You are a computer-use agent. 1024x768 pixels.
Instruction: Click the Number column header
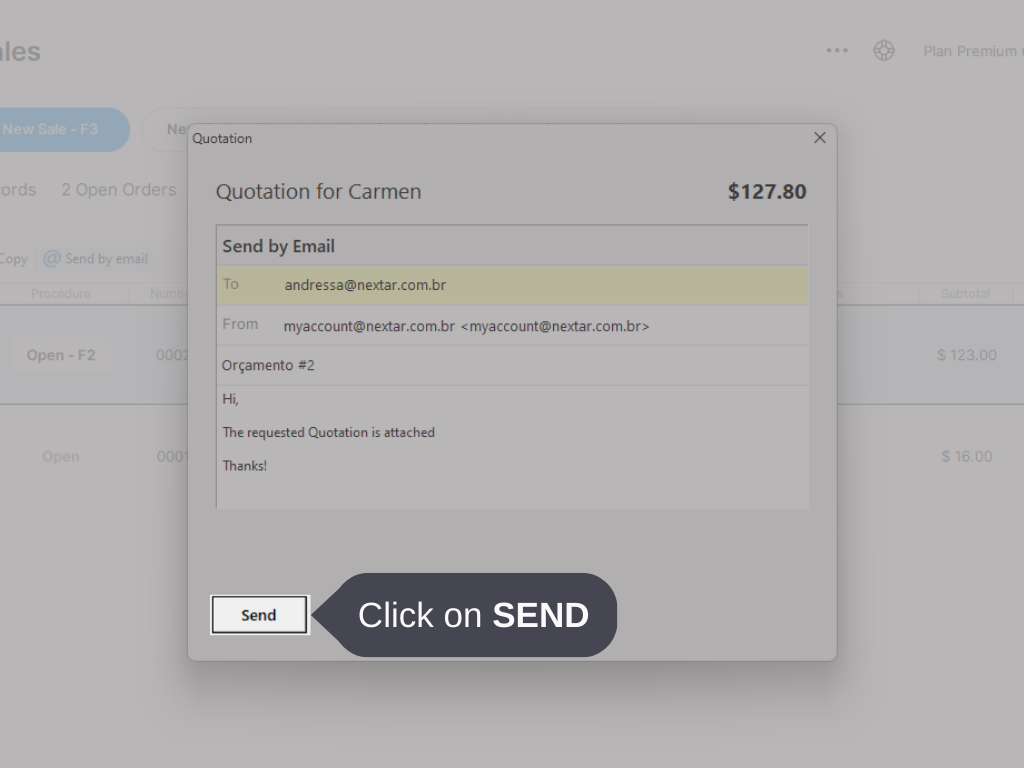170,293
